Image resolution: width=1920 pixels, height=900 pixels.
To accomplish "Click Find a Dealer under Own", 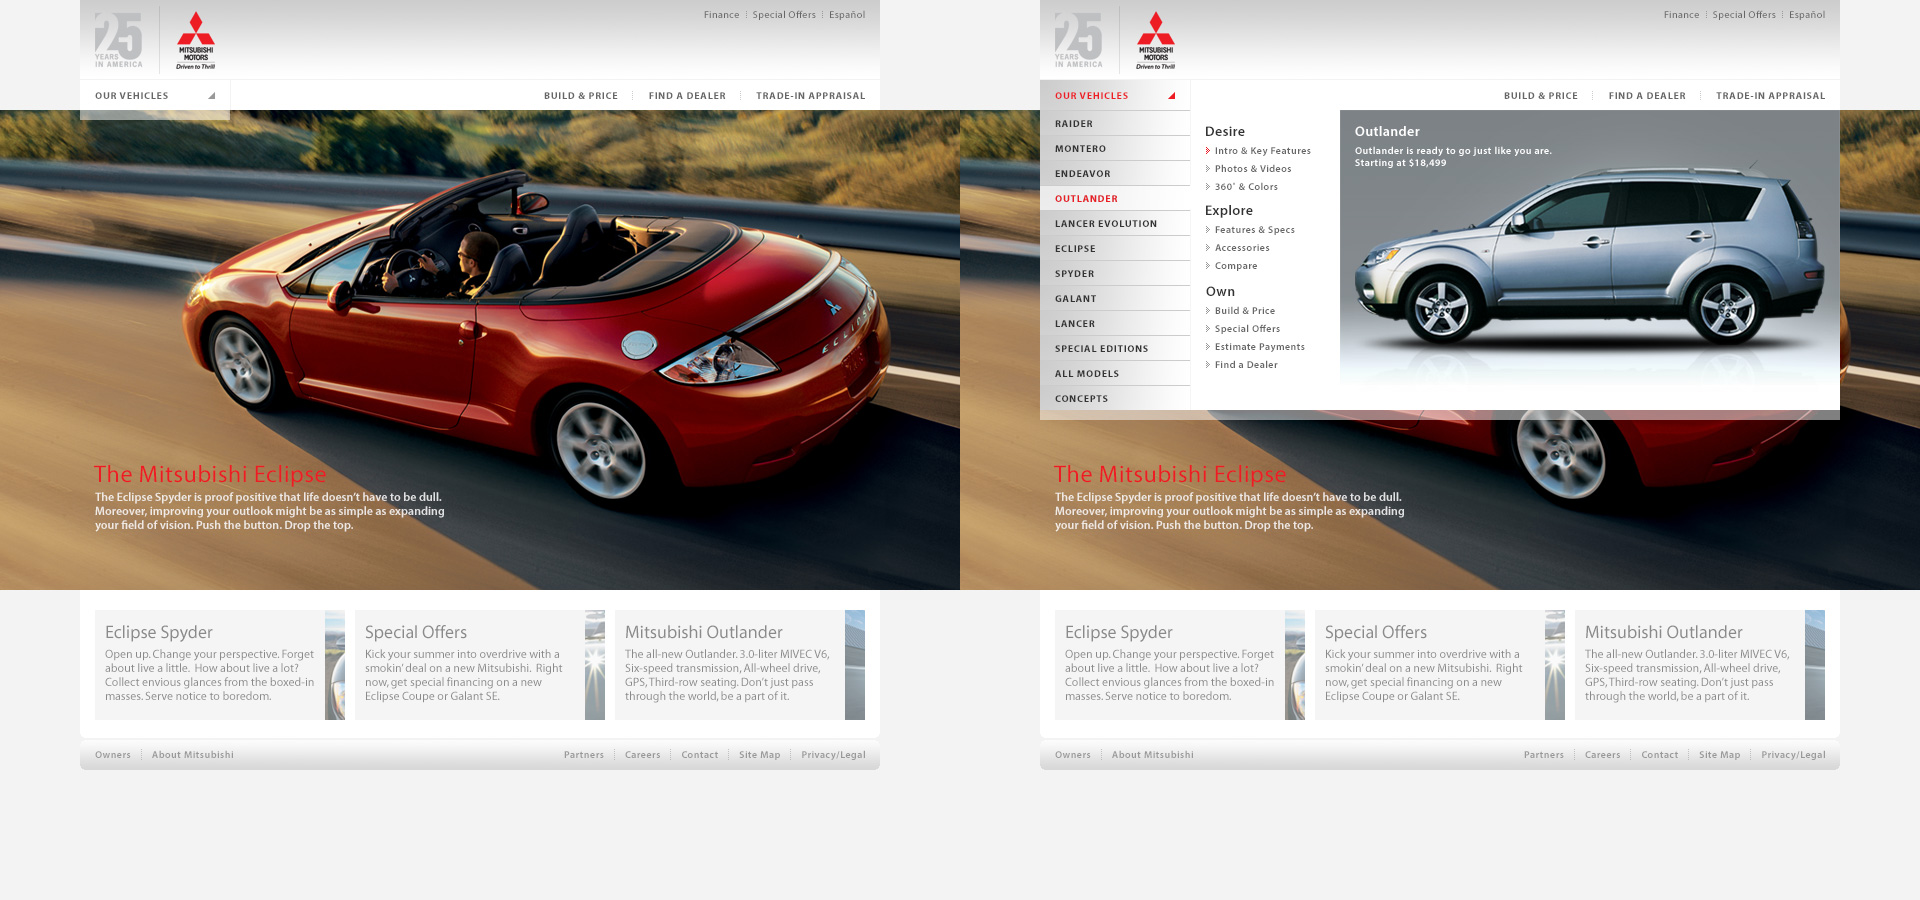I will [x=1246, y=365].
